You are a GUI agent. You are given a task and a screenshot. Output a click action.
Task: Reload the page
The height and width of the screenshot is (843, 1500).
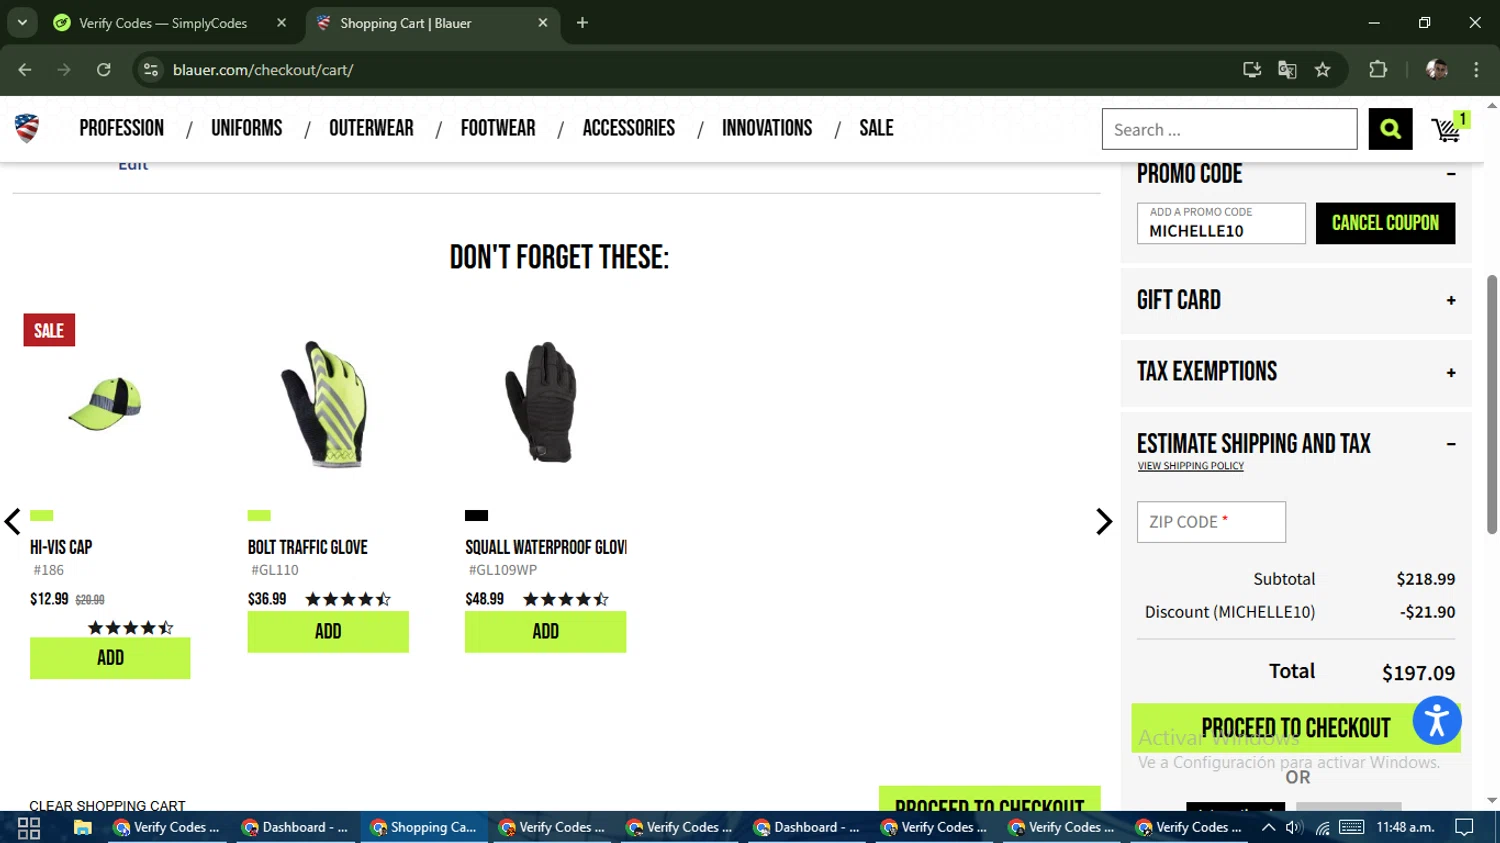[103, 70]
